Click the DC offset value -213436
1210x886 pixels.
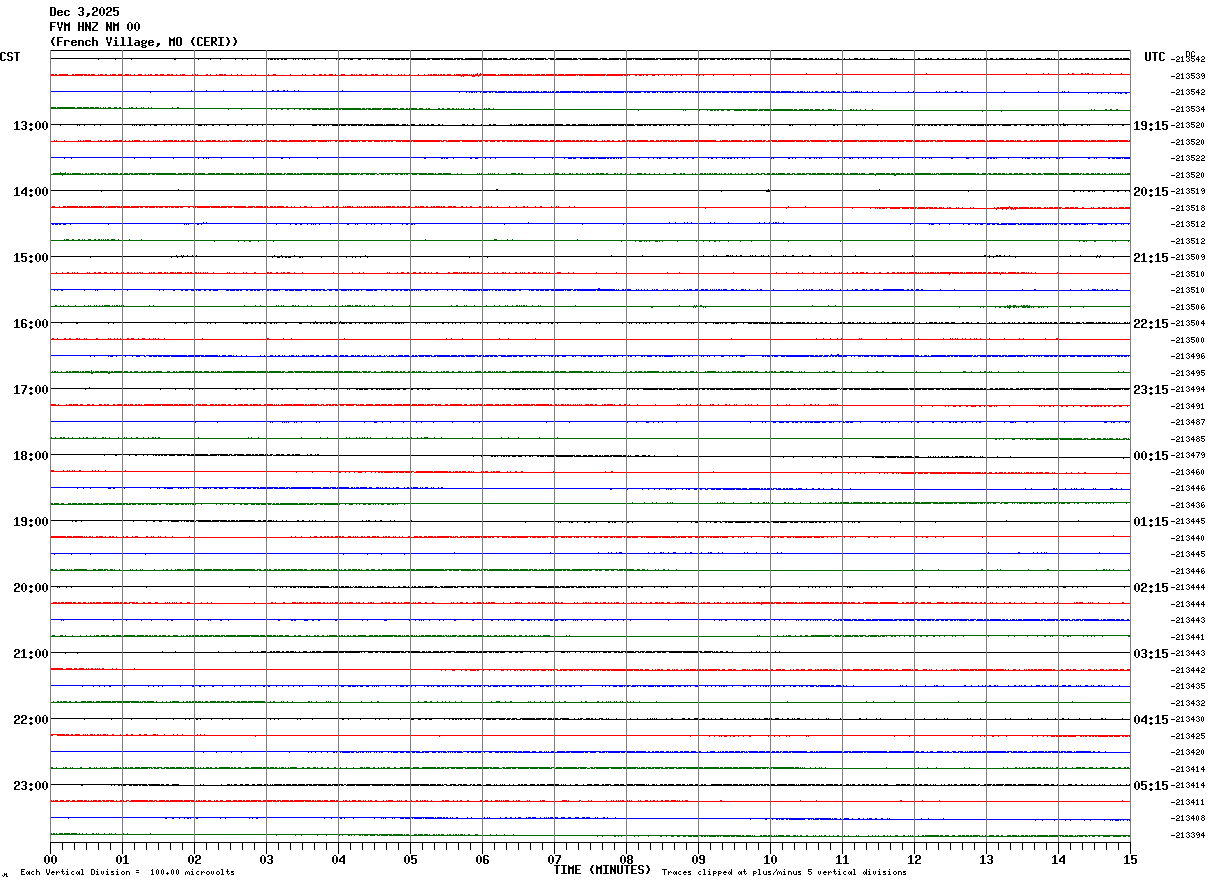click(x=1188, y=505)
